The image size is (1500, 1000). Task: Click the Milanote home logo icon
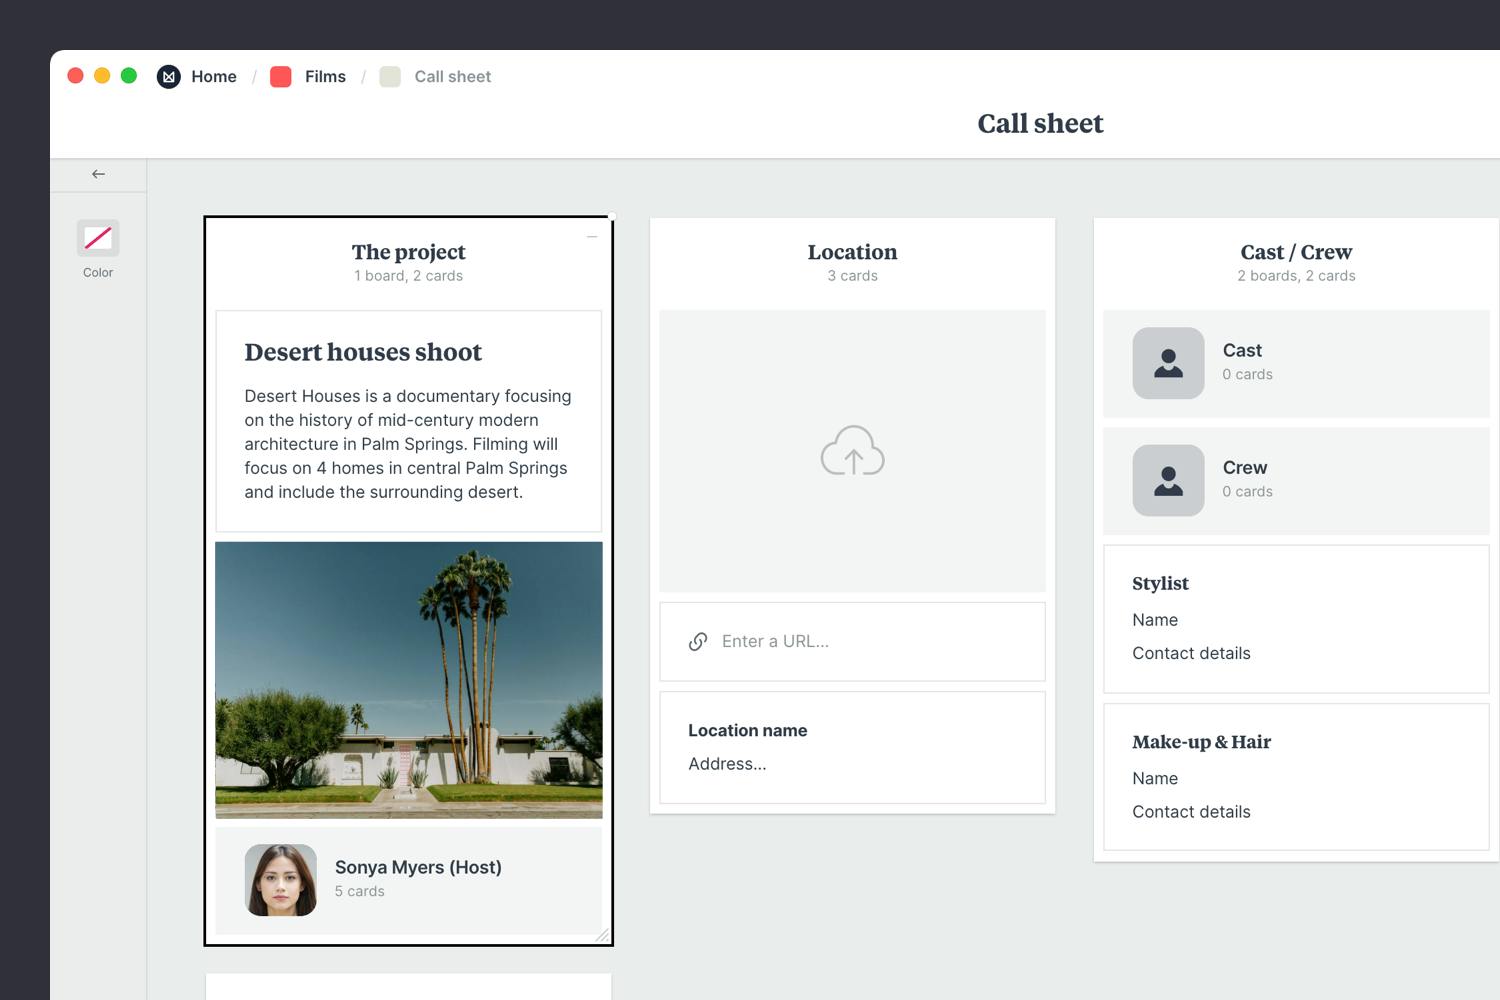(169, 77)
